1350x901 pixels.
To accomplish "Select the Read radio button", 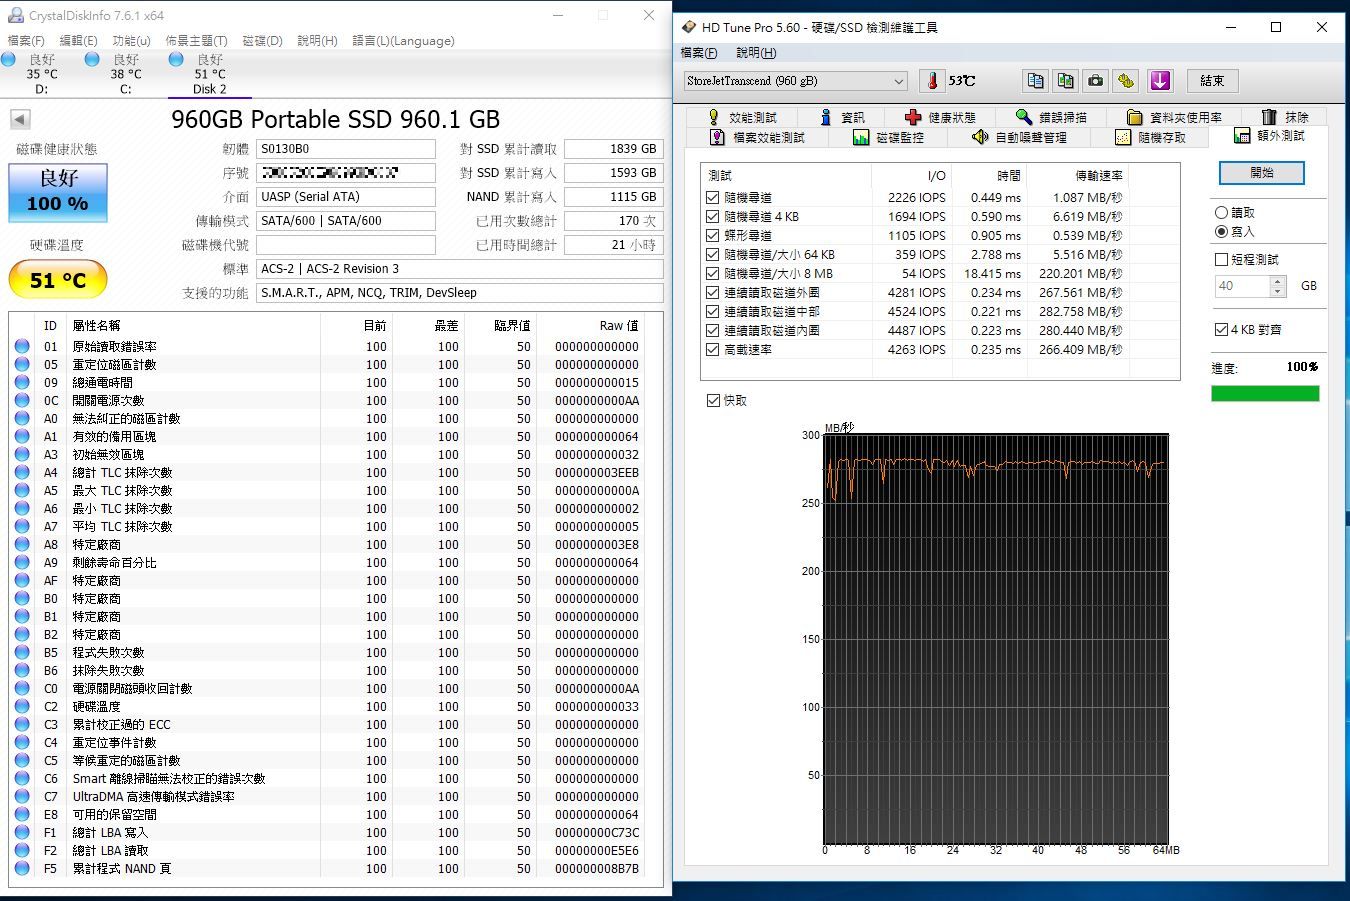I will pyautogui.click(x=1221, y=212).
